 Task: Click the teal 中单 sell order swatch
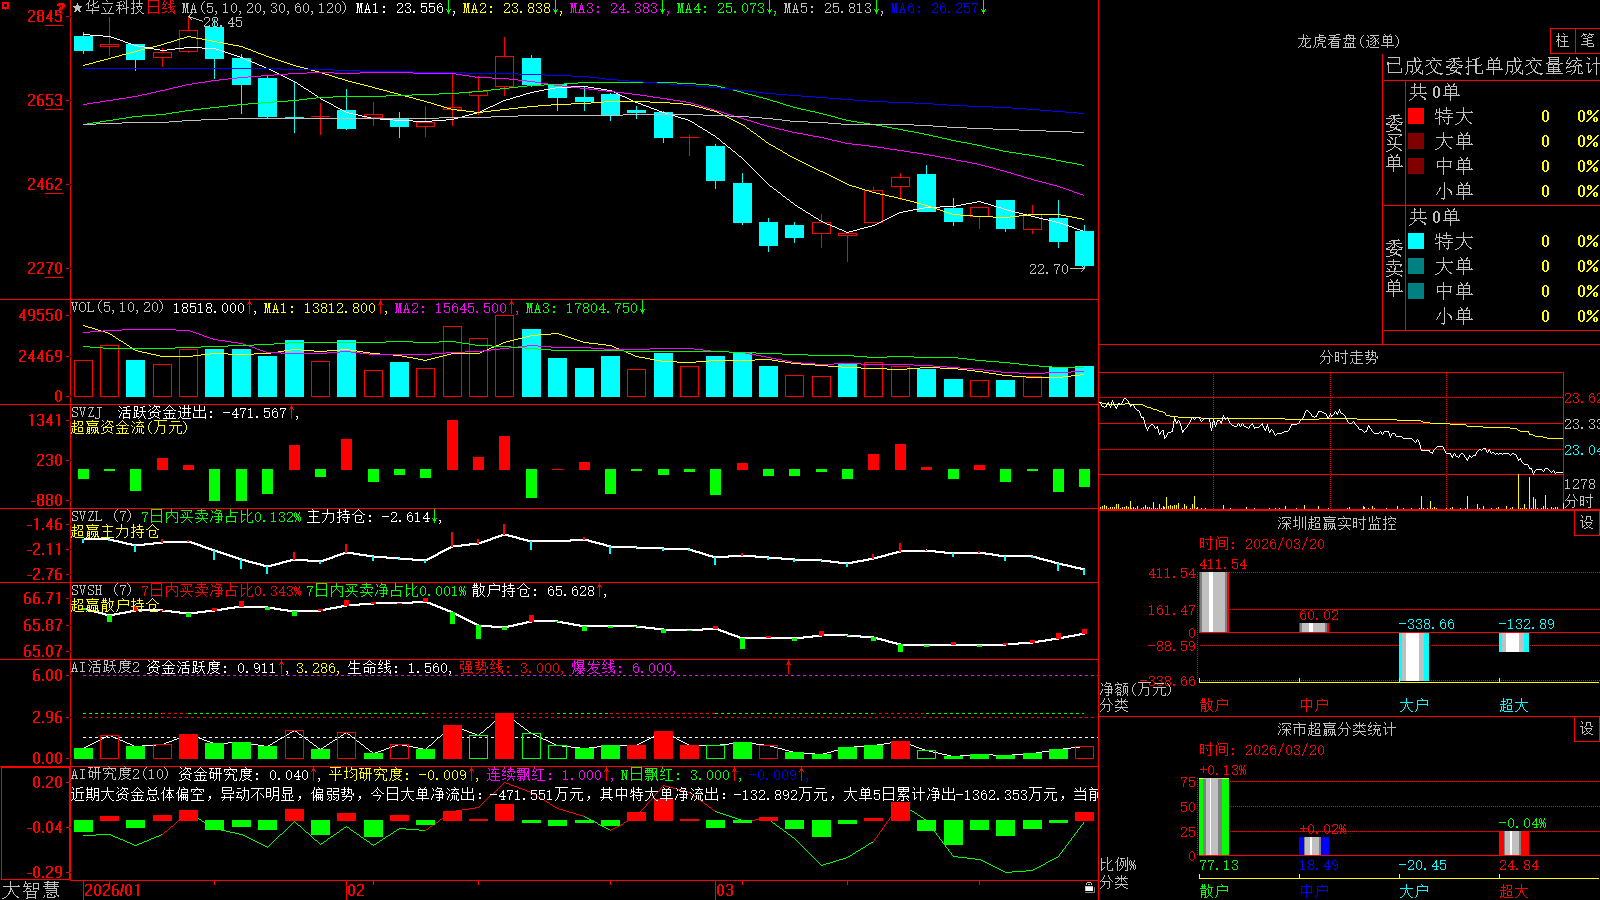(x=1416, y=291)
